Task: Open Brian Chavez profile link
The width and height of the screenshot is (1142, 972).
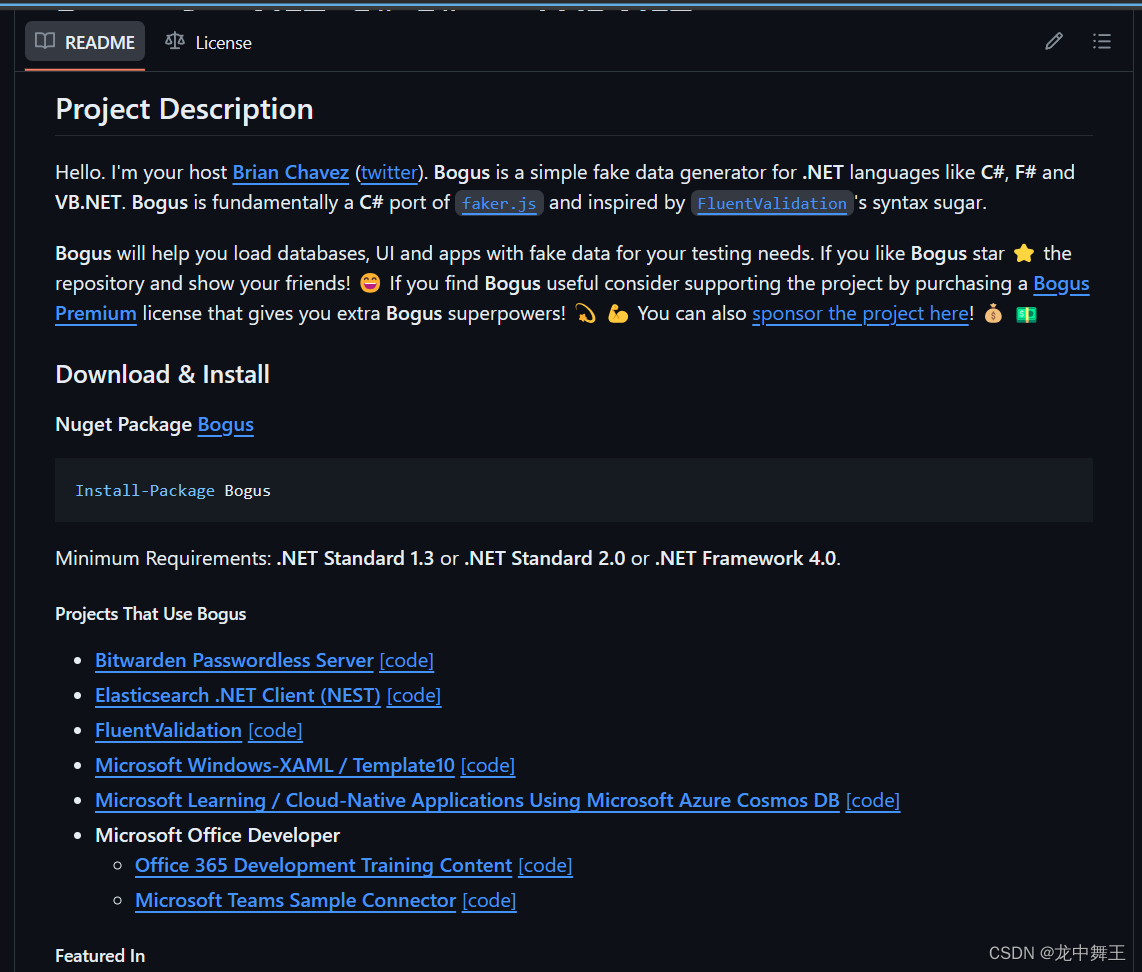Action: pyautogui.click(x=291, y=173)
